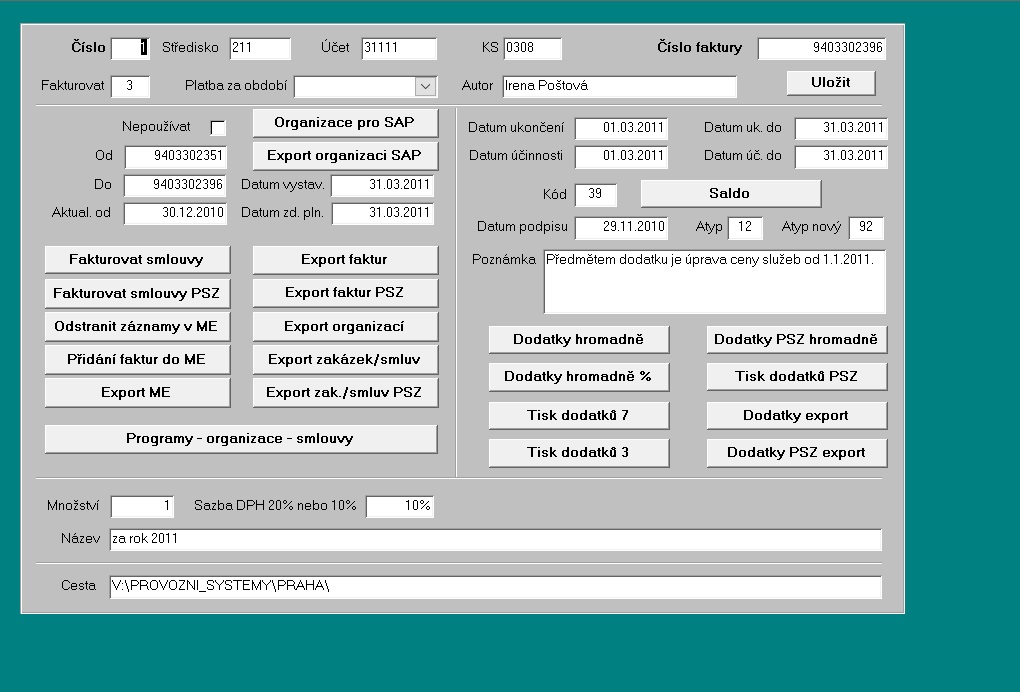This screenshot has height=692, width=1020.
Task: Run Export ME
Action: [137, 393]
